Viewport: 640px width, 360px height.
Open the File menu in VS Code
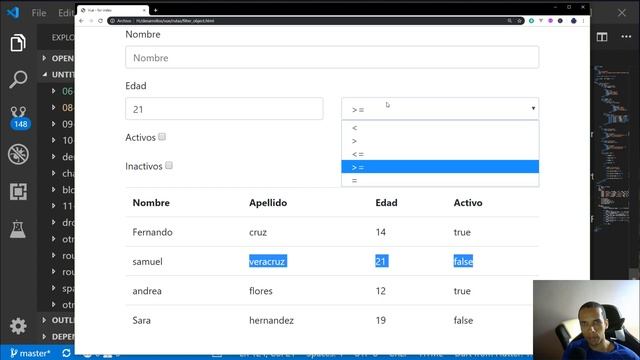39,13
